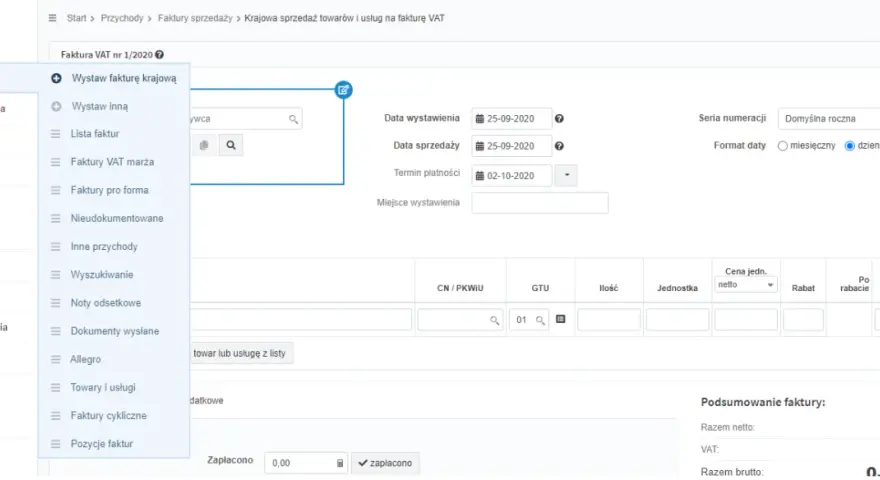The image size is (880, 480).
Task: Click the hamburger menu icon beside Start
Action: pyautogui.click(x=52, y=18)
